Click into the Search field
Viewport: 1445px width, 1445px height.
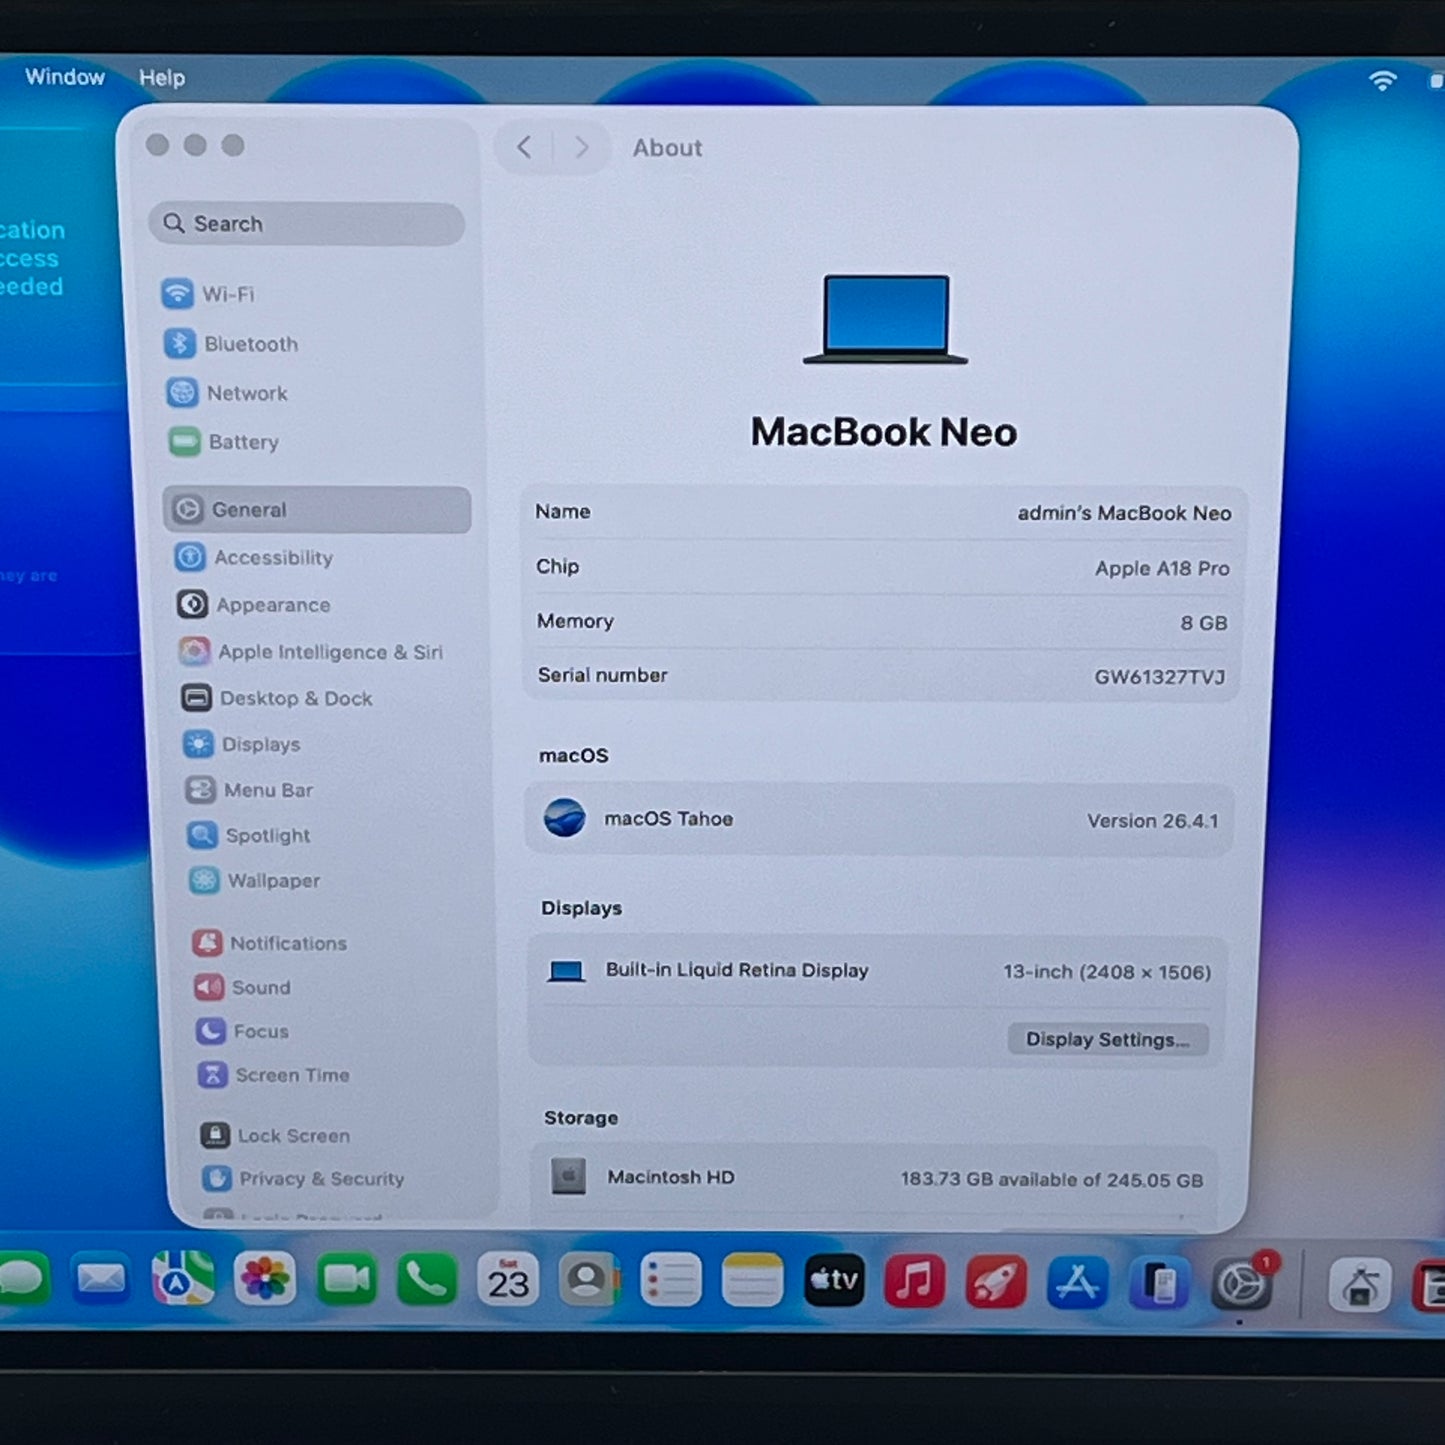click(x=307, y=224)
